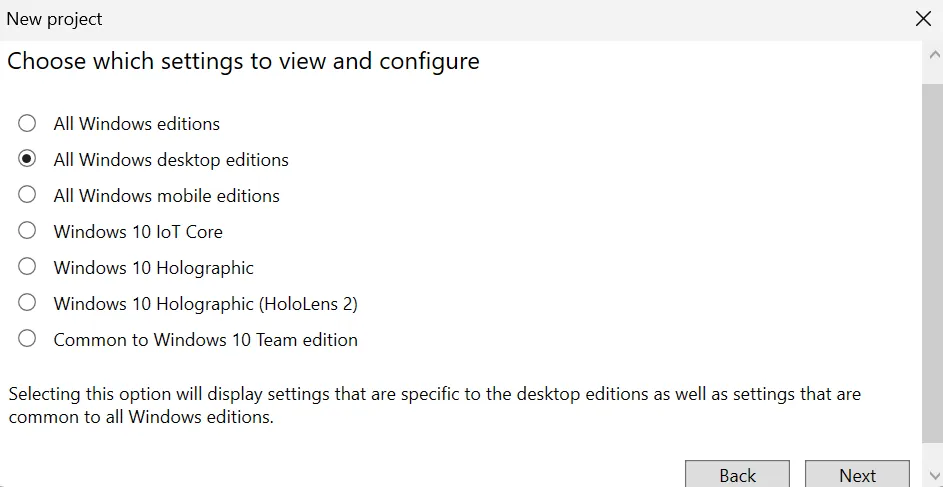This screenshot has width=943, height=487.
Task: Click the 'All Windows mobile editions' label text
Action: tap(167, 196)
